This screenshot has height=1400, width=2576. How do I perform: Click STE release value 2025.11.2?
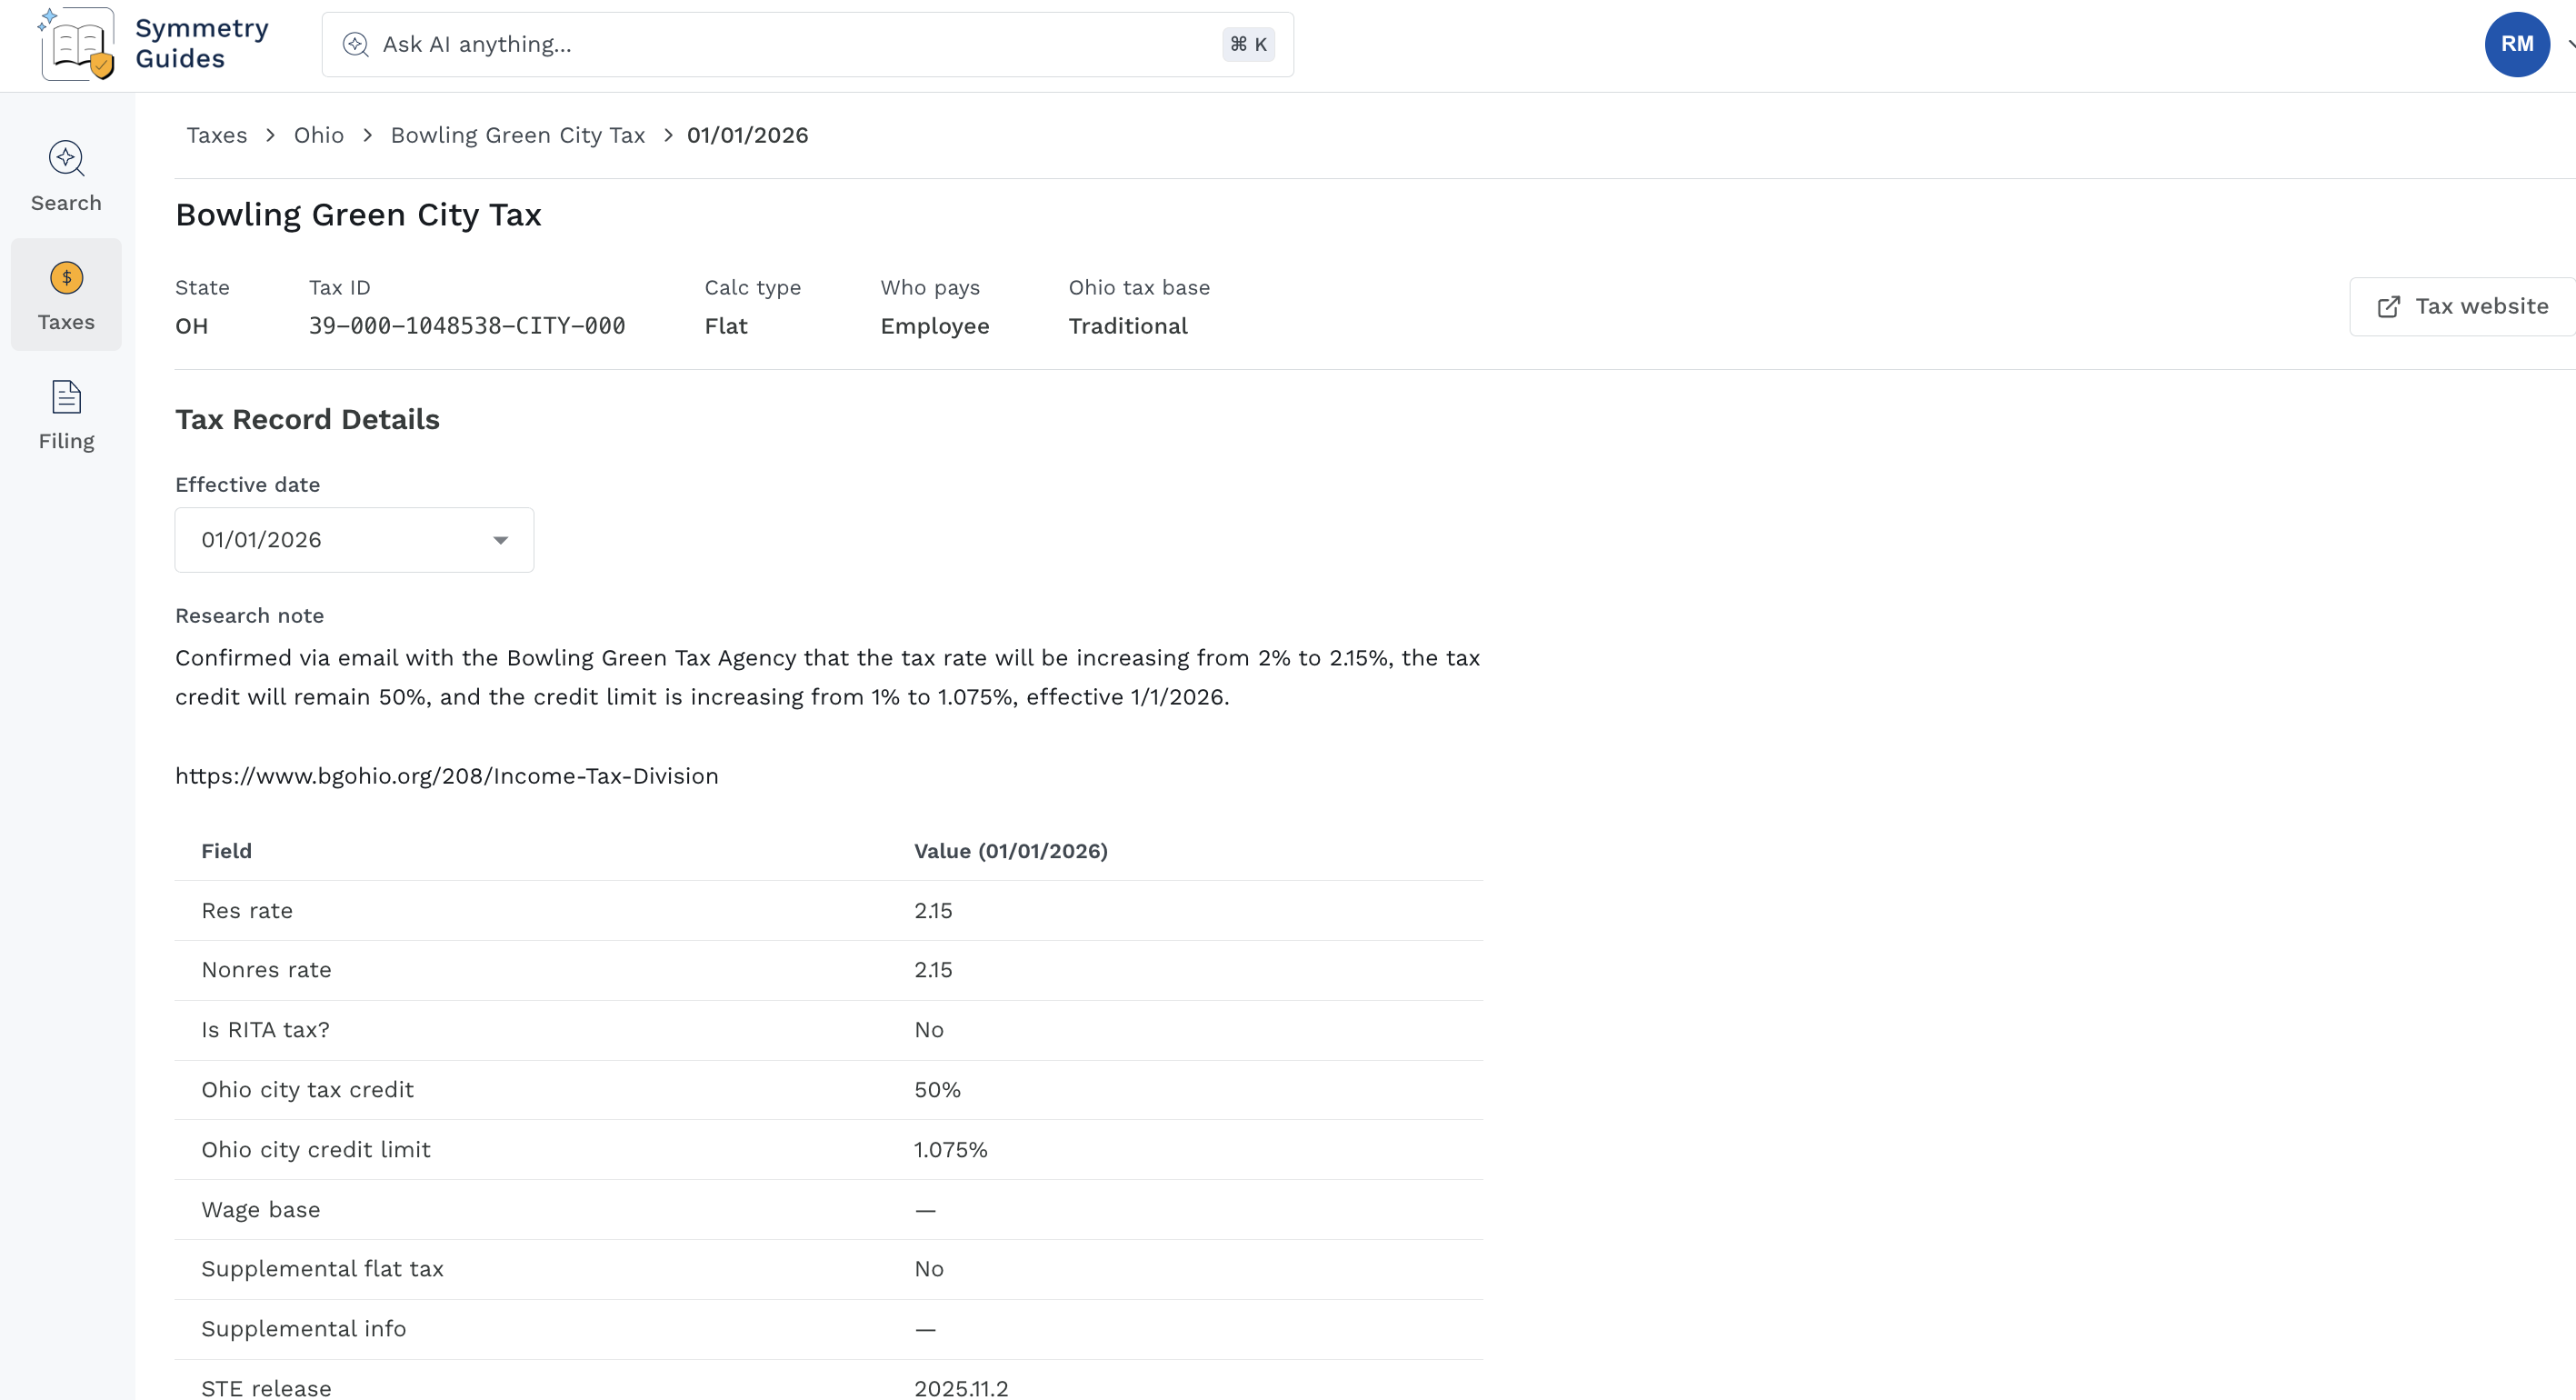click(961, 1388)
